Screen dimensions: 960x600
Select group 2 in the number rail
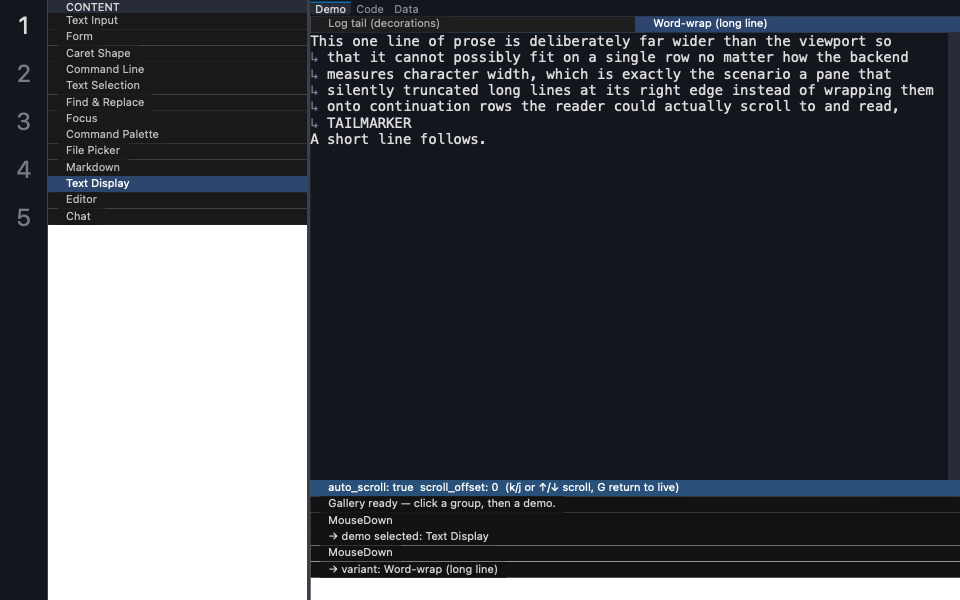tap(24, 74)
